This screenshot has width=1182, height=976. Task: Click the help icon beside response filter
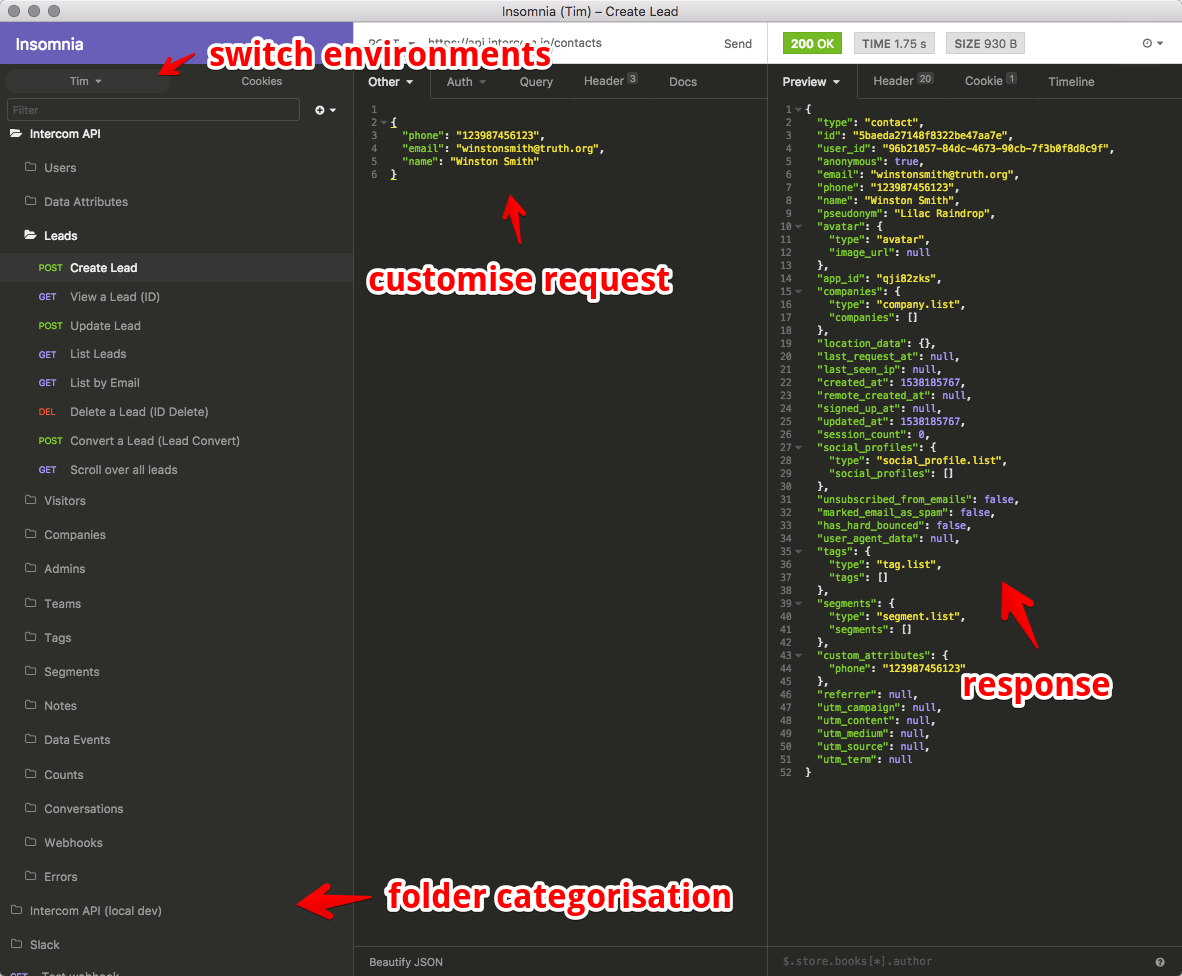[x=1160, y=961]
